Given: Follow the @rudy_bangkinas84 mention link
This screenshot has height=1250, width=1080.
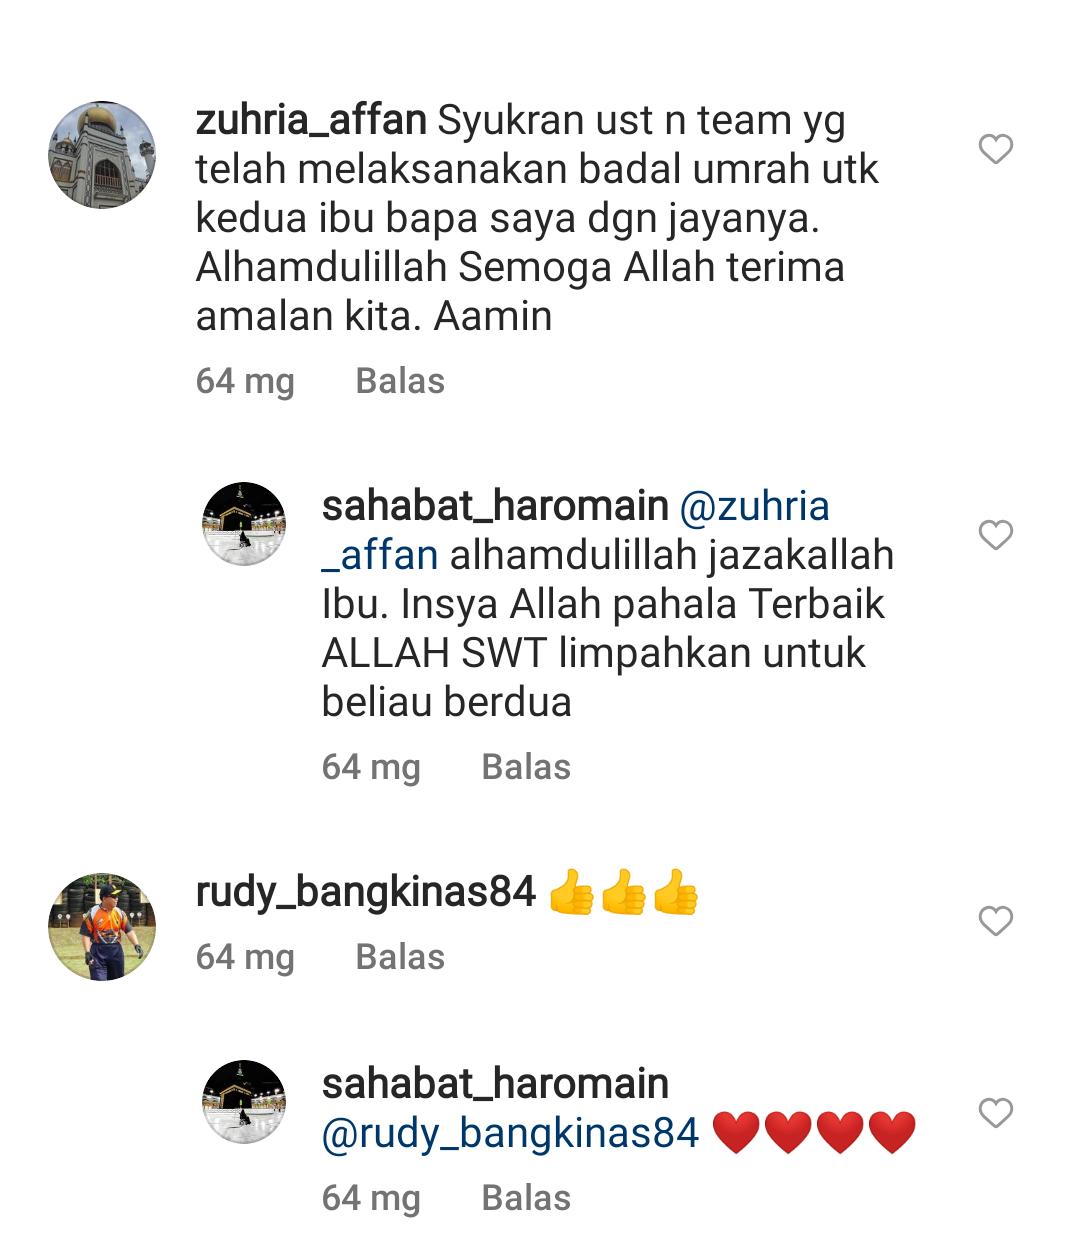Looking at the screenshot, I should 510,1134.
